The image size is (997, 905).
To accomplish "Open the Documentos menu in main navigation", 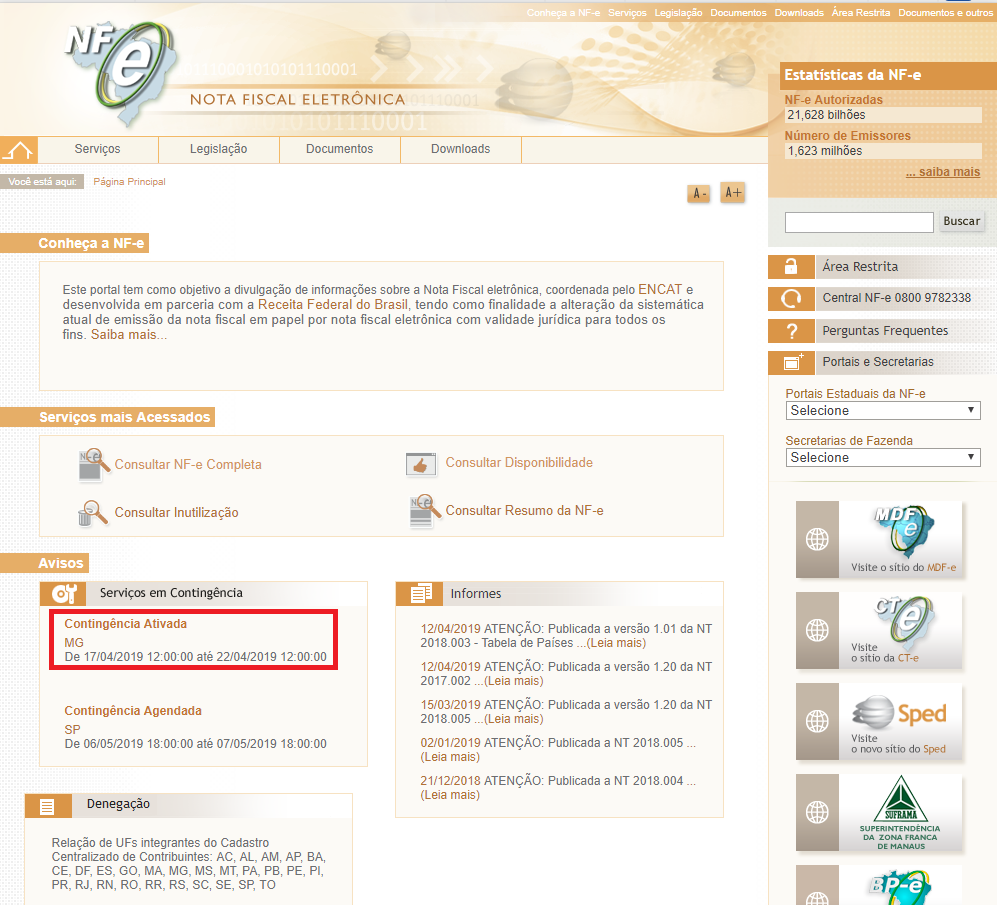I will click(x=340, y=149).
